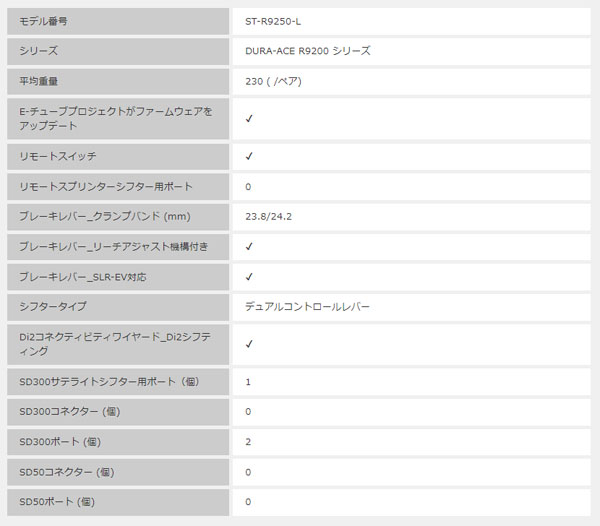The width and height of the screenshot is (600, 526).
Task: Select the モデル番号 label cell
Action: (x=118, y=21)
